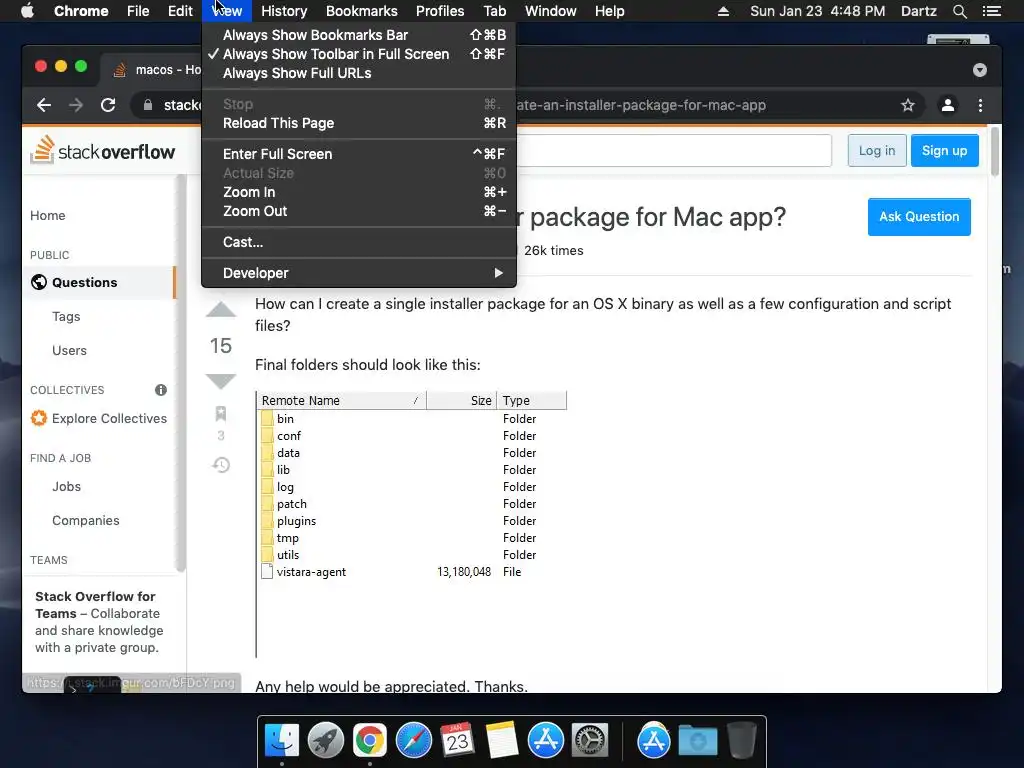
Task: Click the Chrome back arrow
Action: [x=44, y=105]
